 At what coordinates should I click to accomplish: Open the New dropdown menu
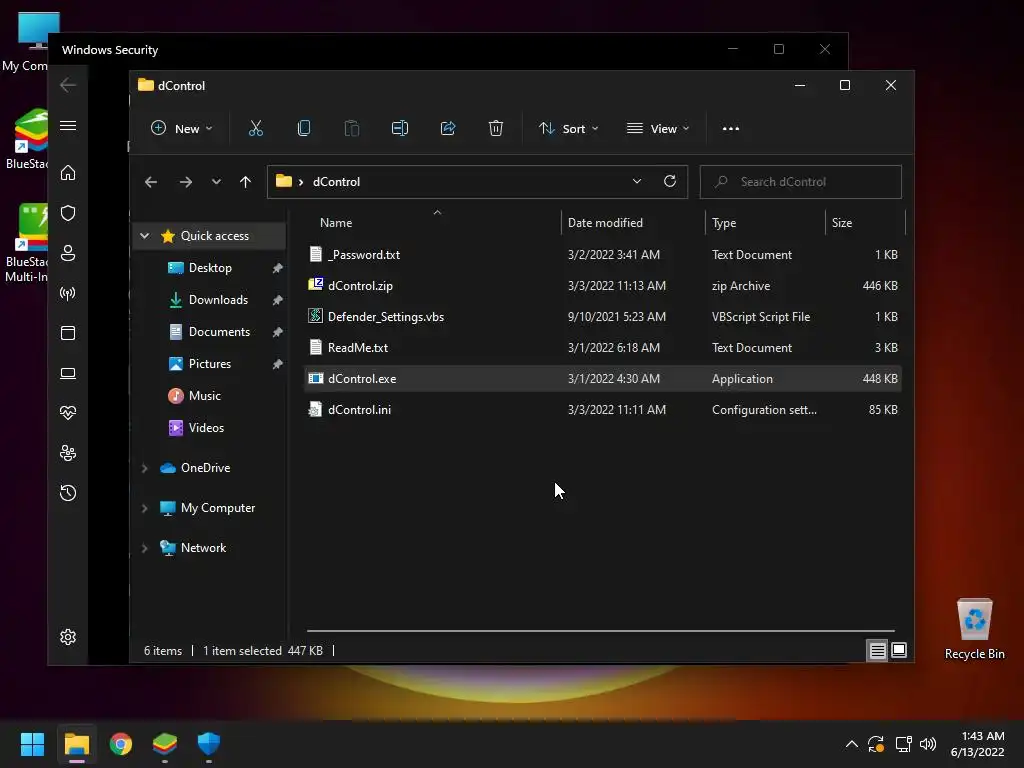click(x=182, y=129)
